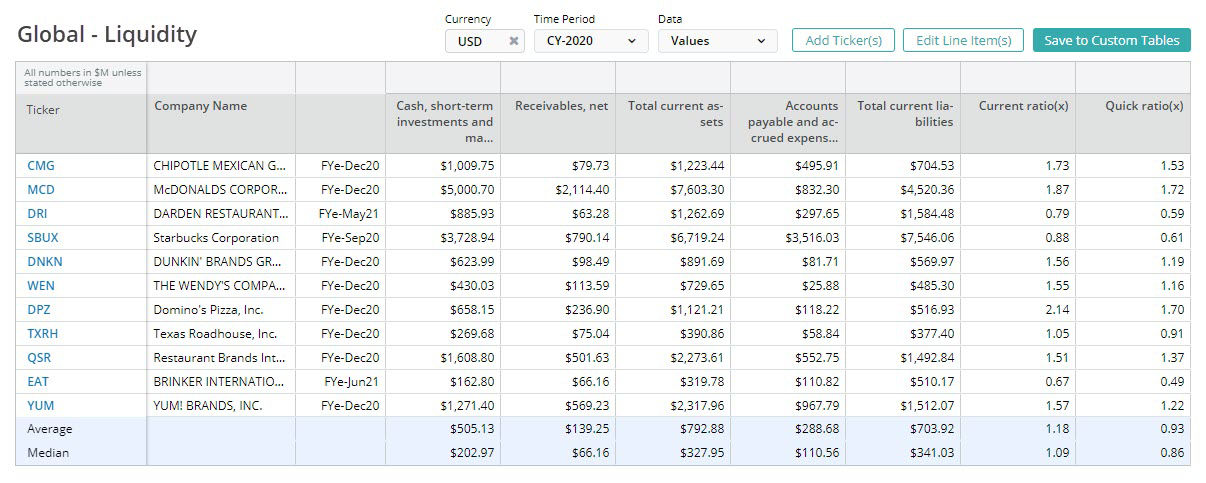Screen dimensions: 1206x483
Task: Click the Total current liabilities column header
Action: (x=903, y=122)
